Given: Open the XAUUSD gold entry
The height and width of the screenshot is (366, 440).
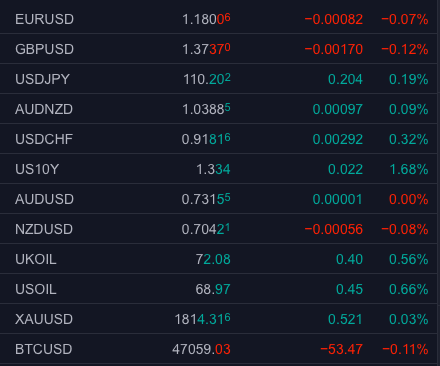Looking at the screenshot, I should pyautogui.click(x=218, y=319).
